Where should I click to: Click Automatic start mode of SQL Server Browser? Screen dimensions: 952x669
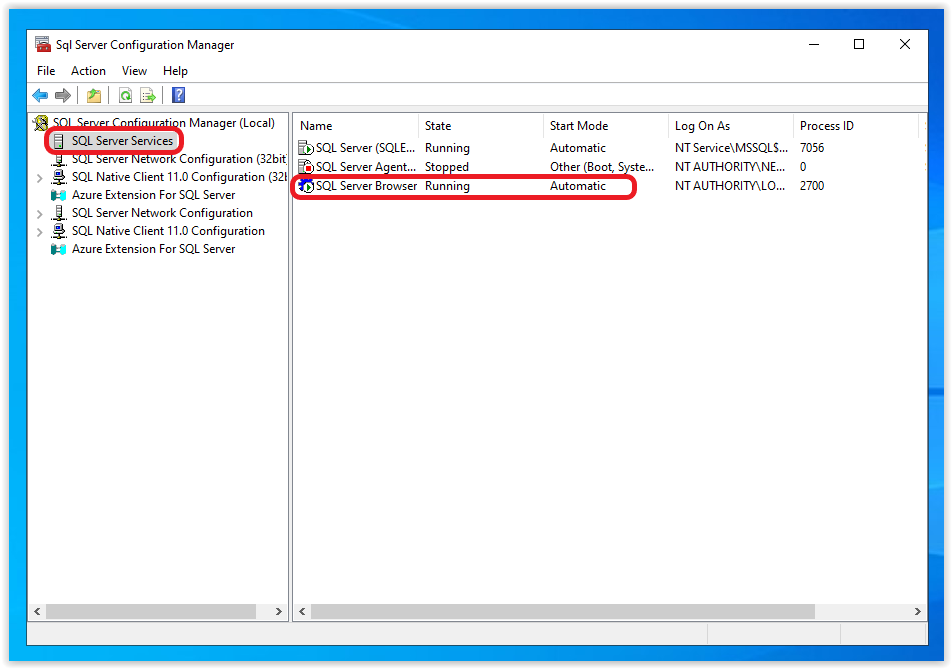[577, 186]
